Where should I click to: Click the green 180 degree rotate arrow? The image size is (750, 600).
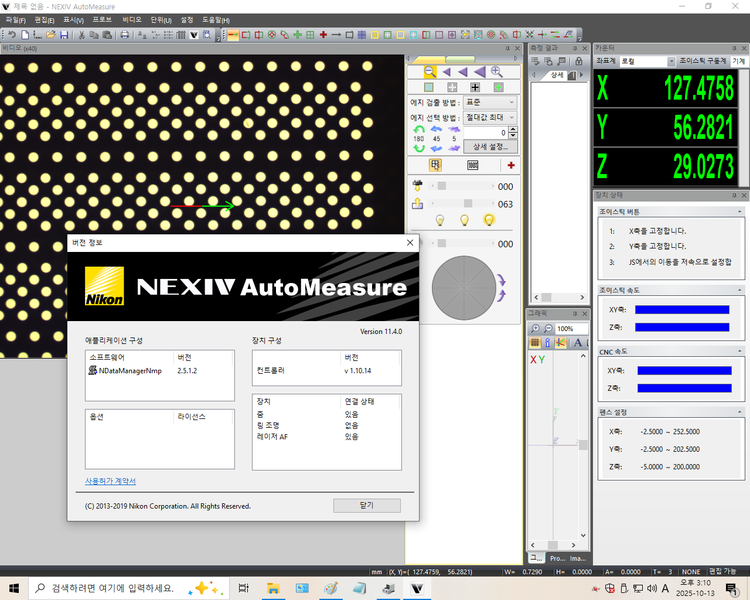coord(419,129)
